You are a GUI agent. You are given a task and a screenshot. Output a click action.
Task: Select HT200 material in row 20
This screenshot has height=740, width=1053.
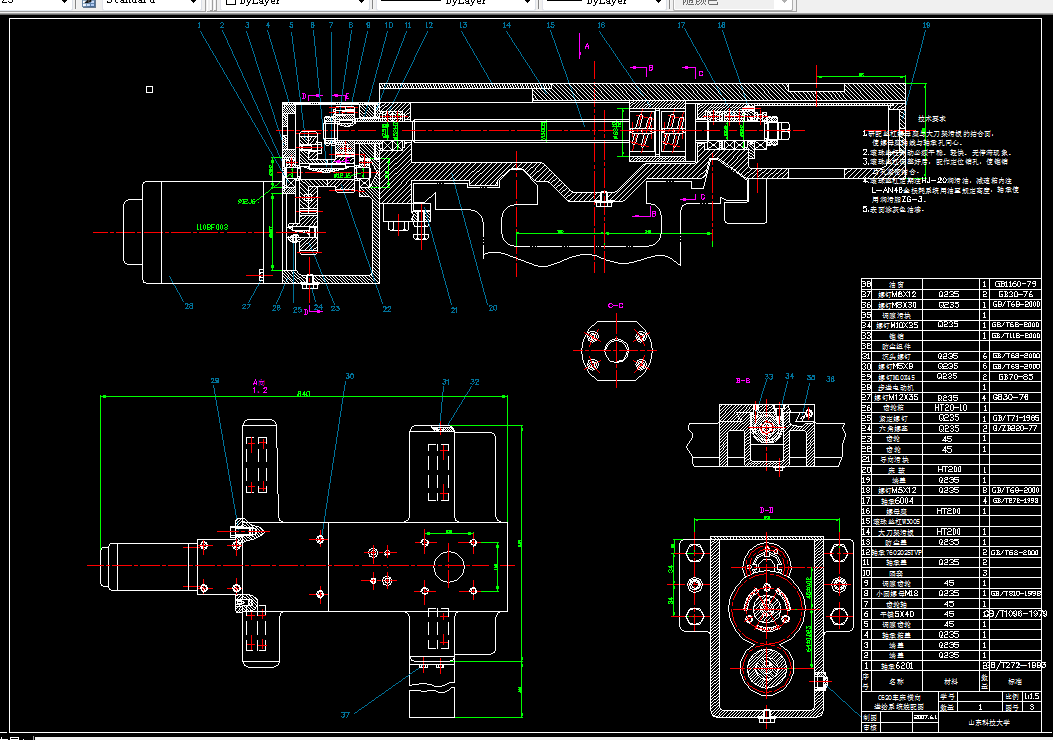point(949,469)
